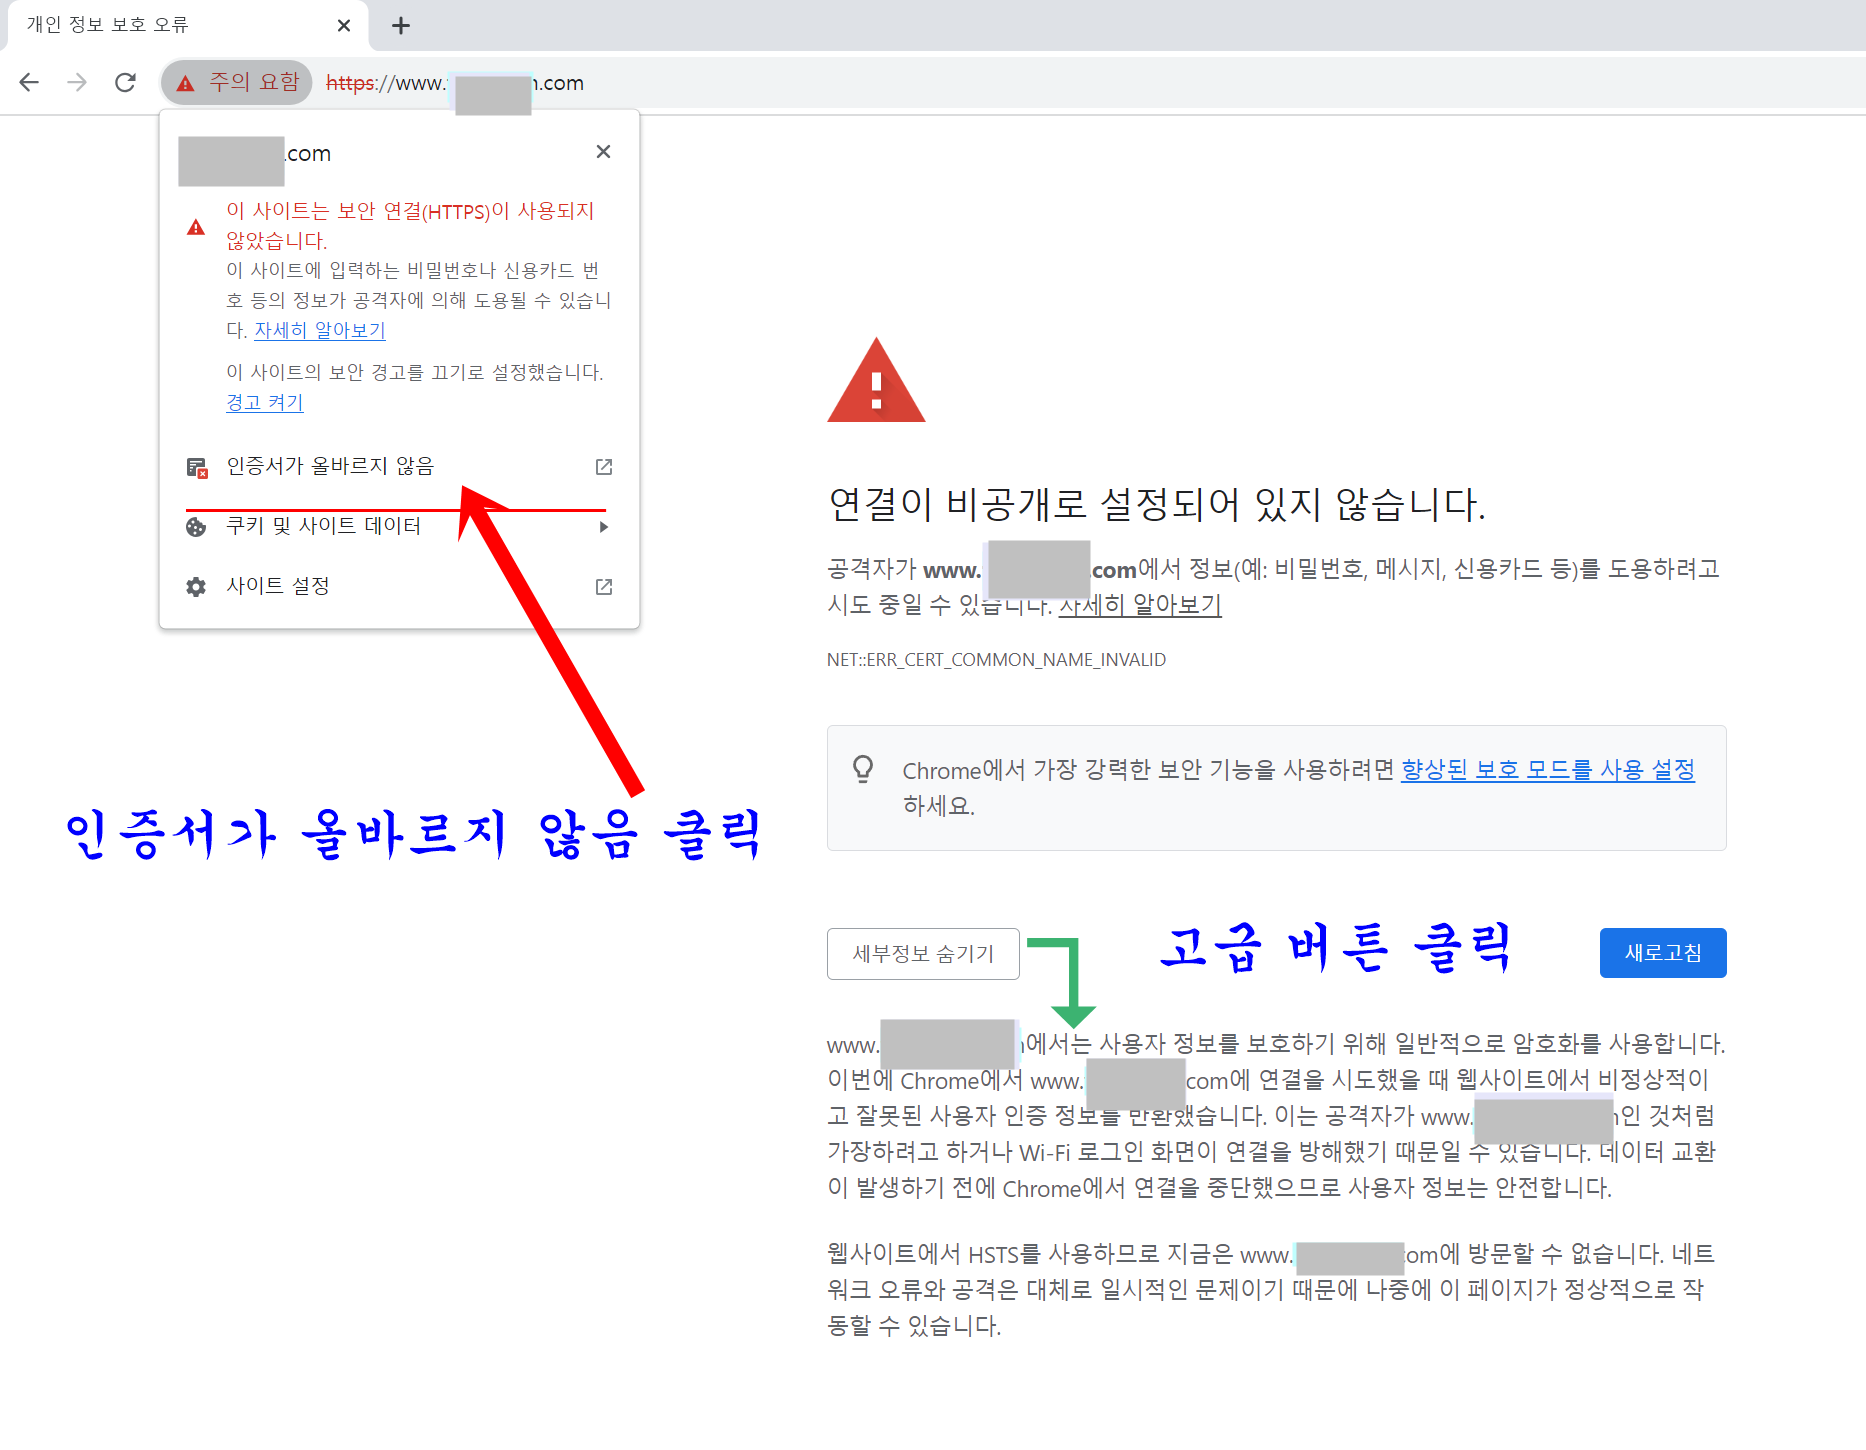Screen dimensions: 1866x1450
Task: Collapse details with 세부정보 숨기기 button
Action: [x=922, y=953]
